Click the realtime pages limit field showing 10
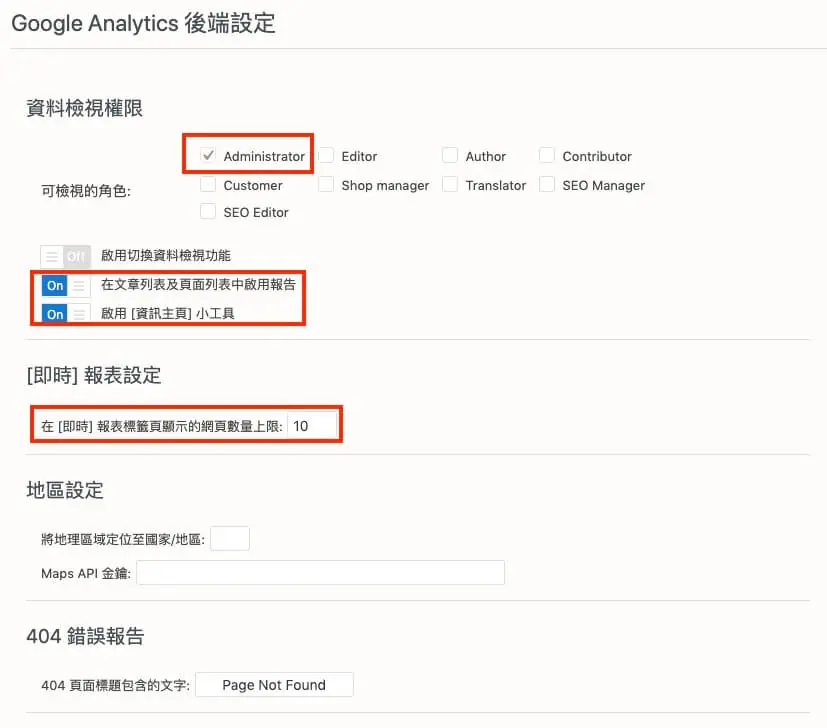Viewport: 827px width, 728px height. pyautogui.click(x=312, y=426)
